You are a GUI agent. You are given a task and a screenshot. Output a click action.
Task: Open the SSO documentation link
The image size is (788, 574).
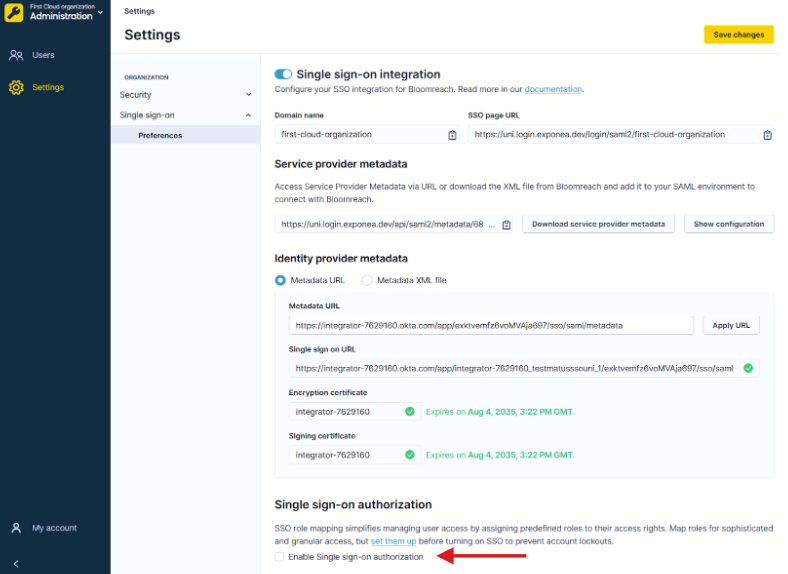click(553, 89)
